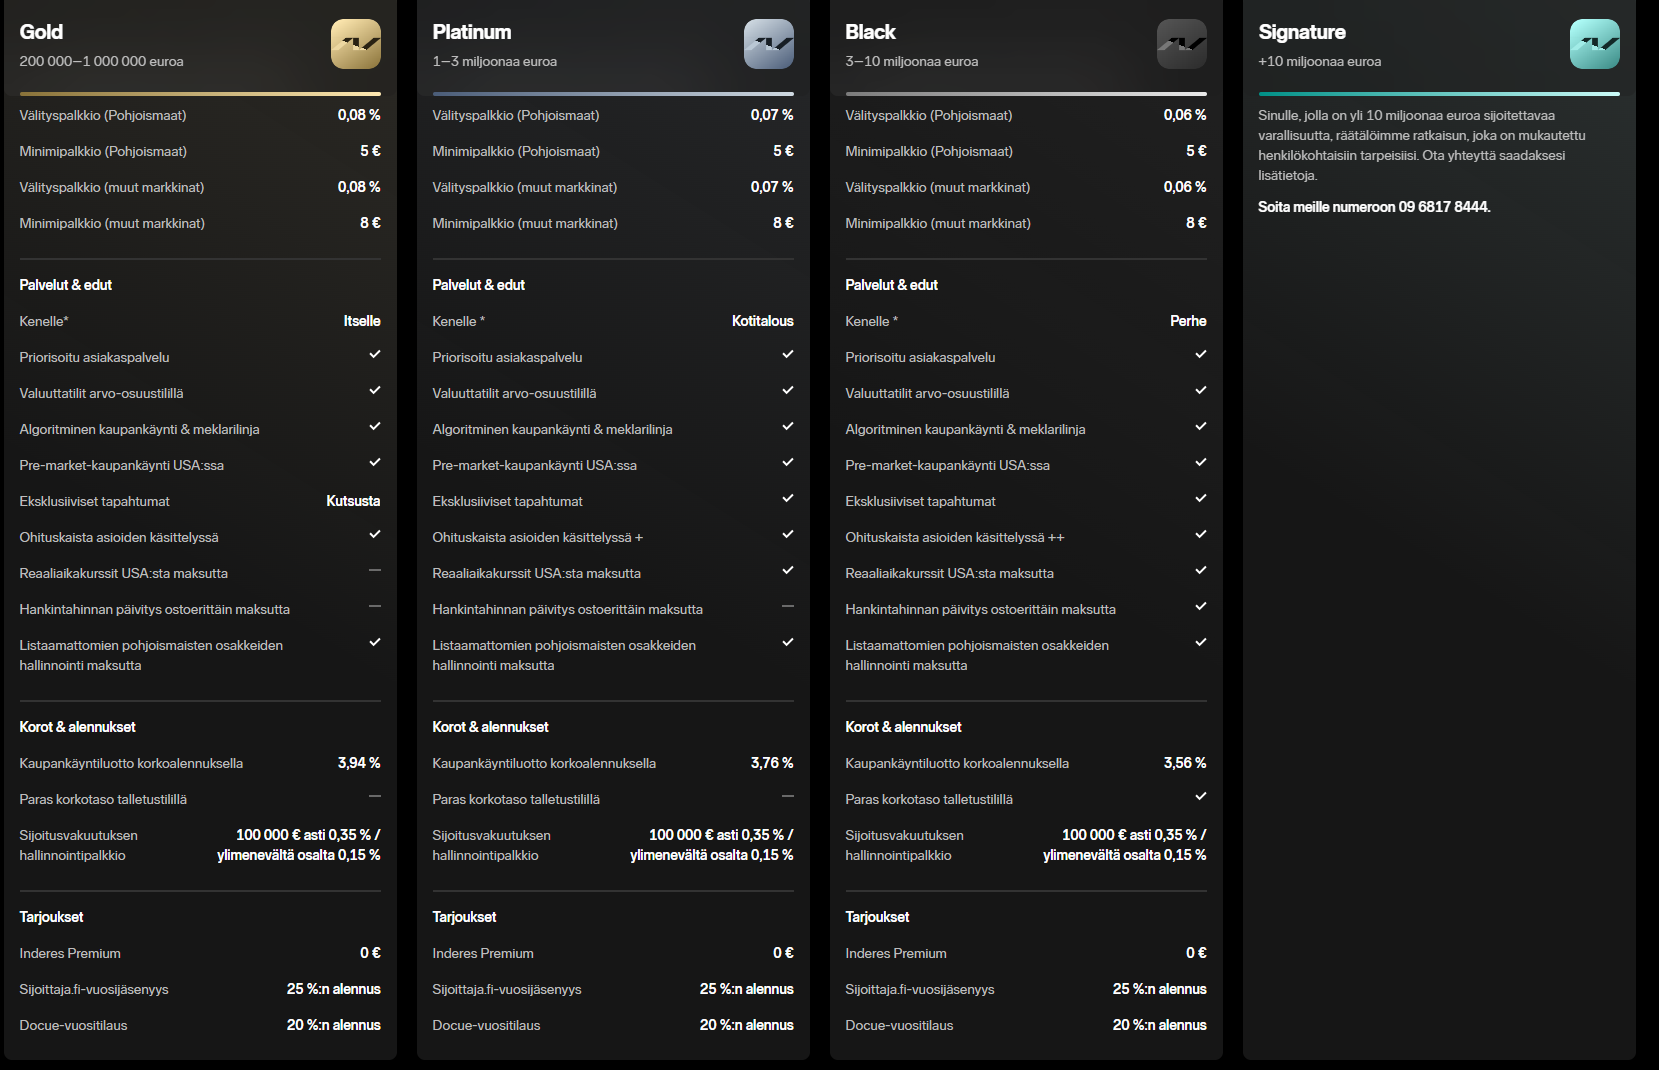Click Black's Korot & alennukset heading
1659x1070 pixels.
pos(903,727)
